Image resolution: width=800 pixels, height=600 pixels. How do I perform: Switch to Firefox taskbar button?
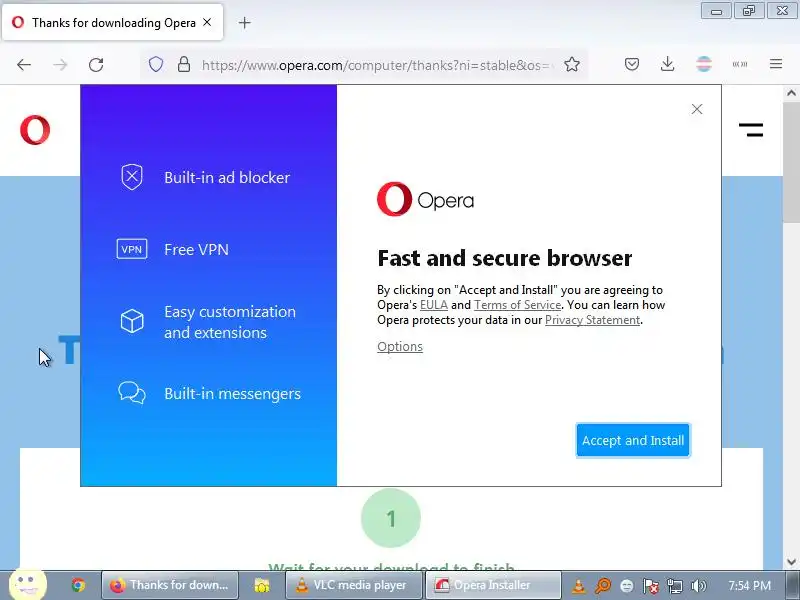click(170, 585)
